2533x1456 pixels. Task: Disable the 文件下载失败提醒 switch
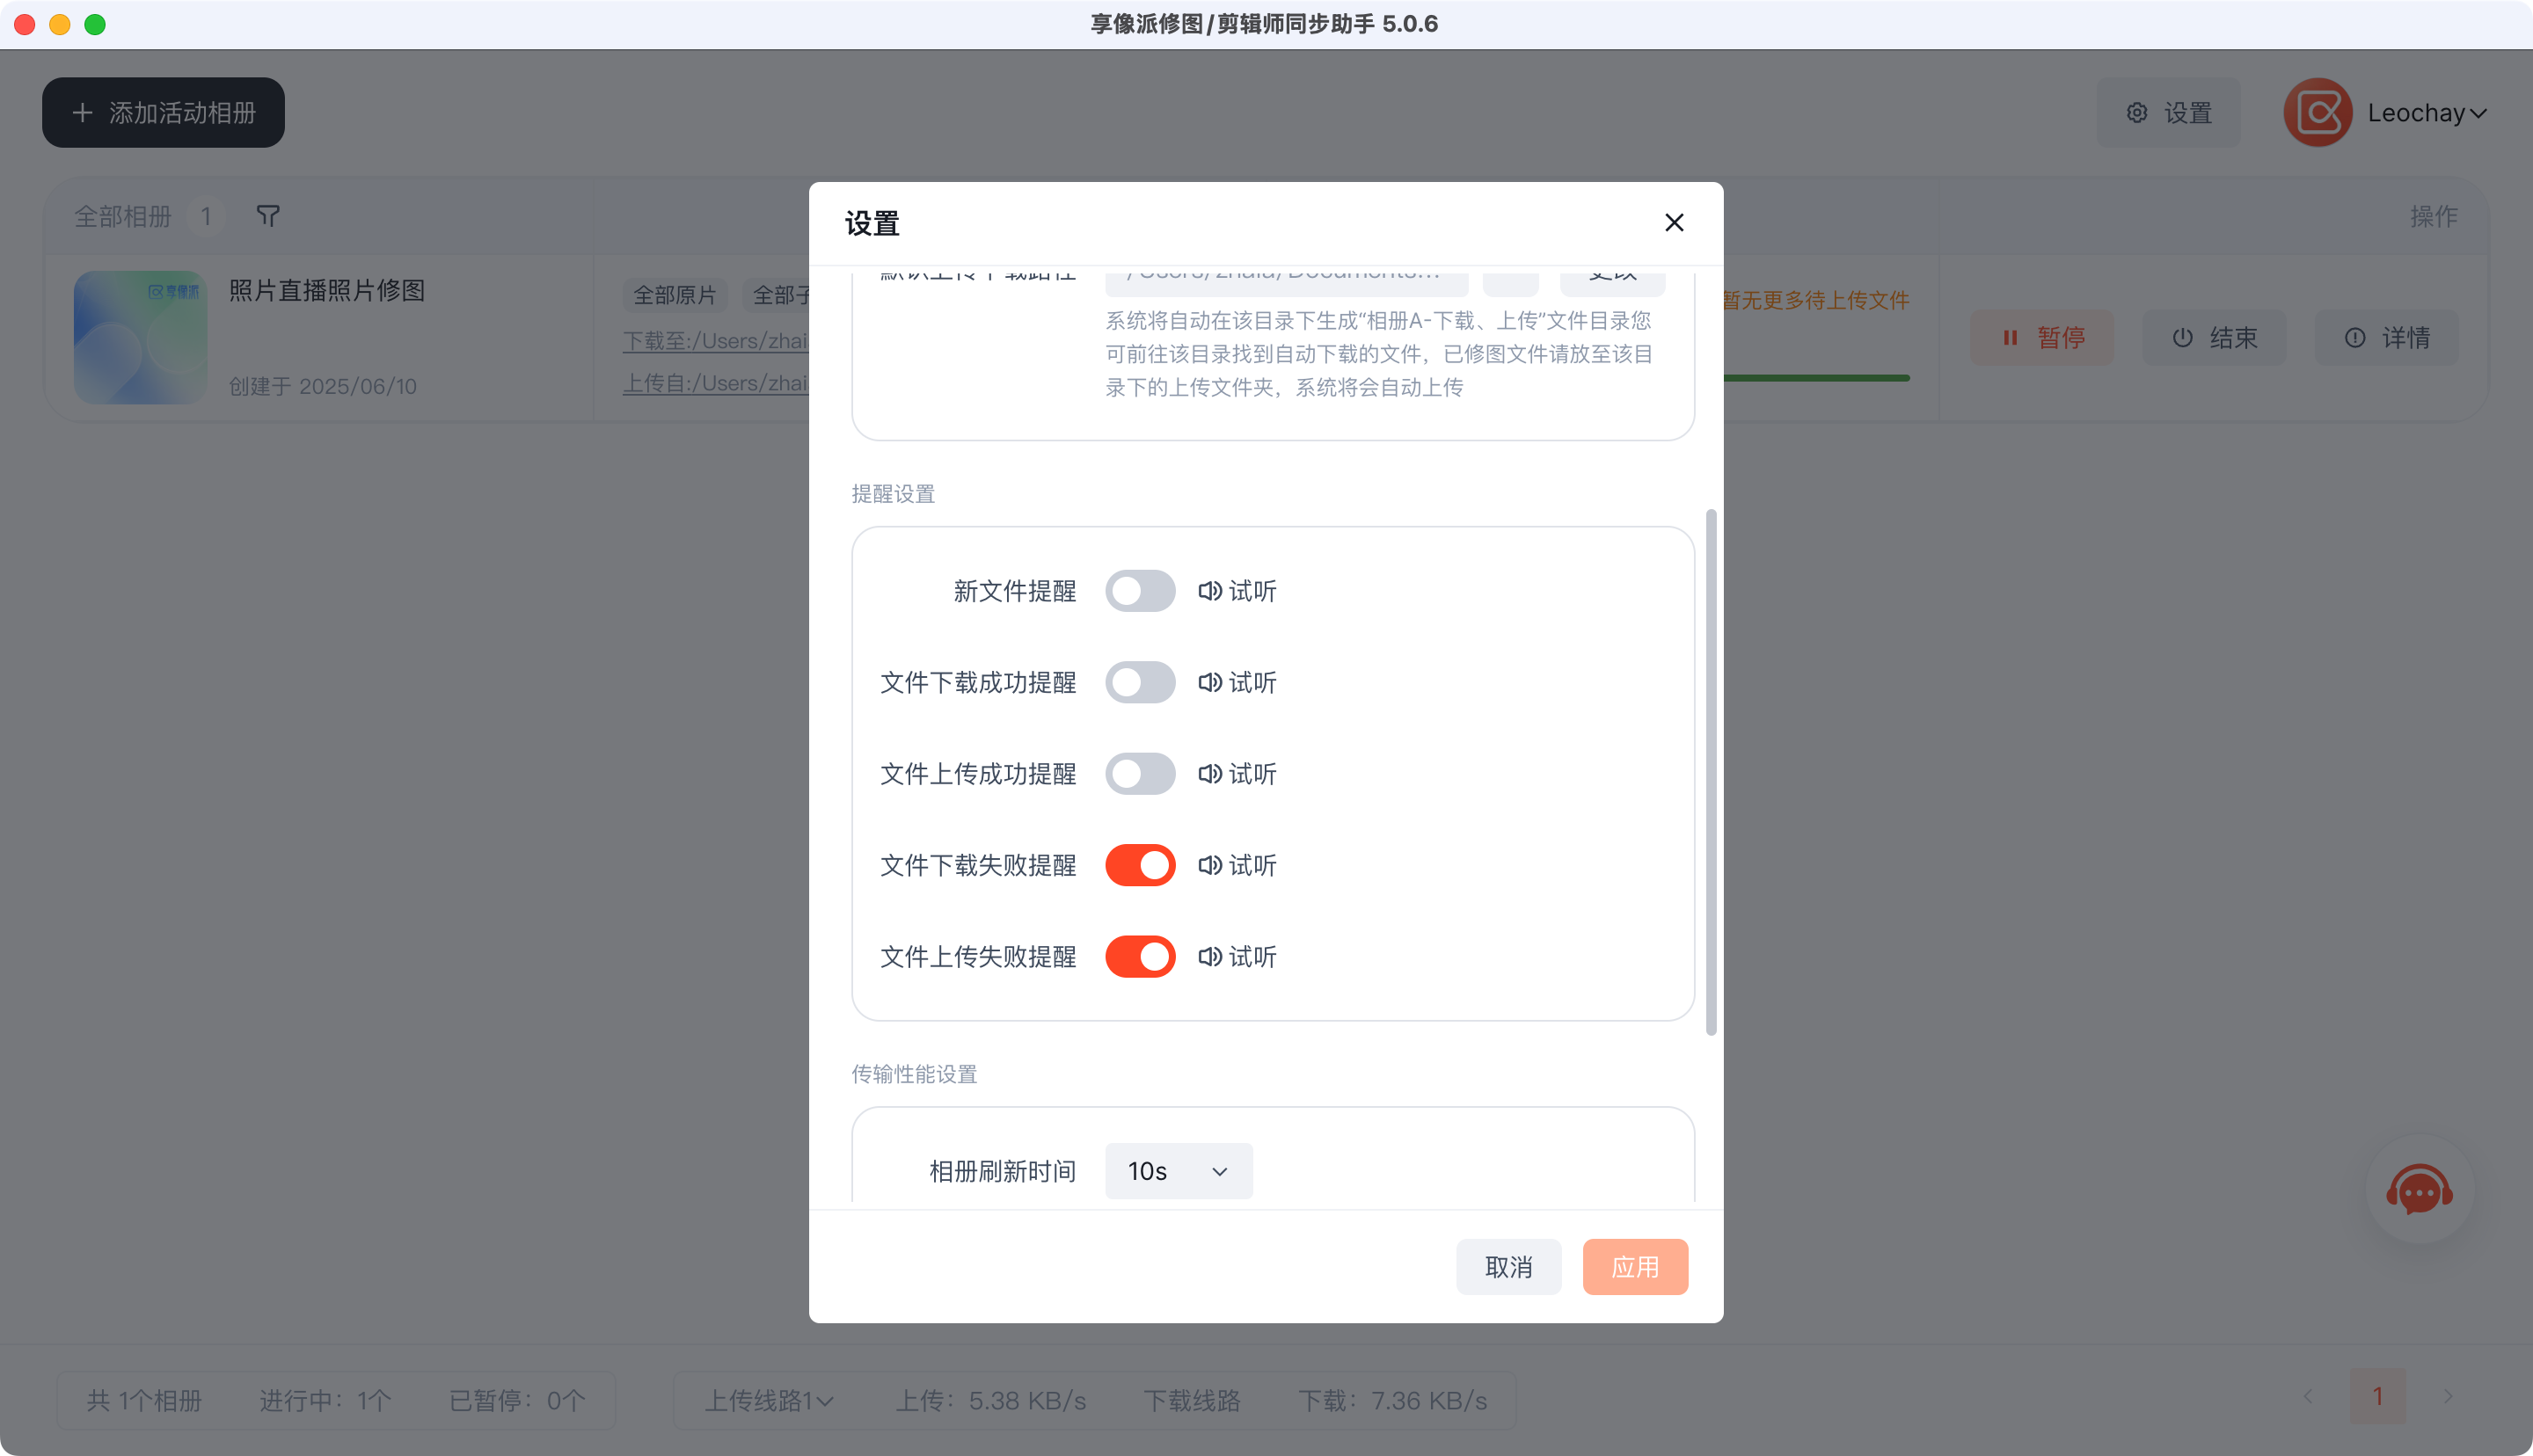pos(1140,865)
